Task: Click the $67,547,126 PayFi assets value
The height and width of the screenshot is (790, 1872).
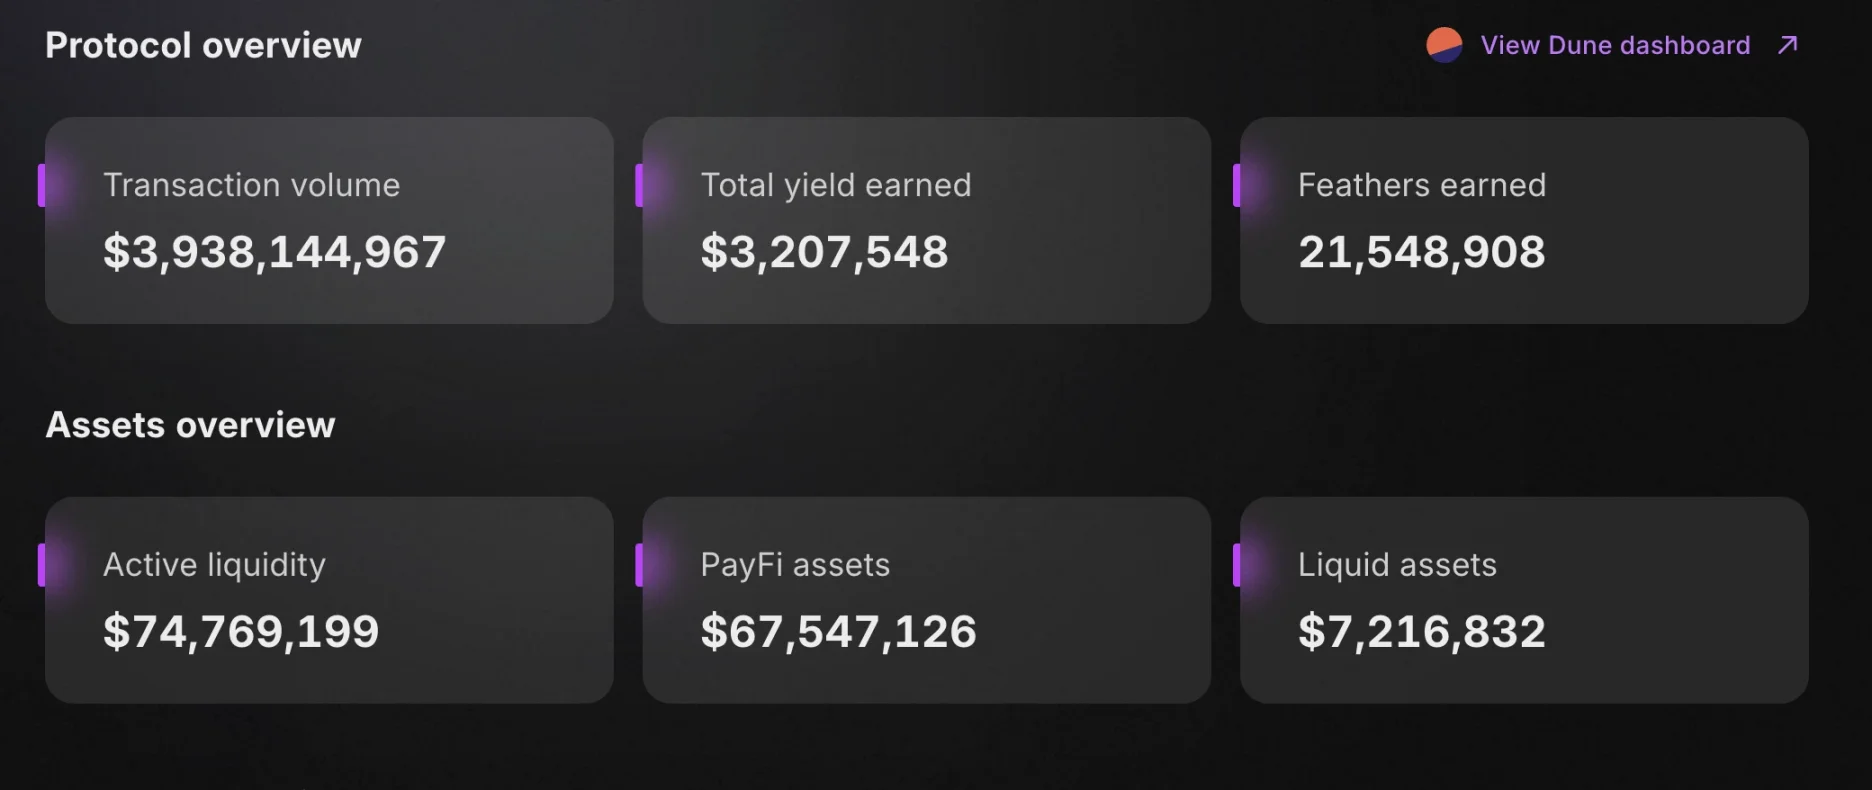Action: pos(838,631)
